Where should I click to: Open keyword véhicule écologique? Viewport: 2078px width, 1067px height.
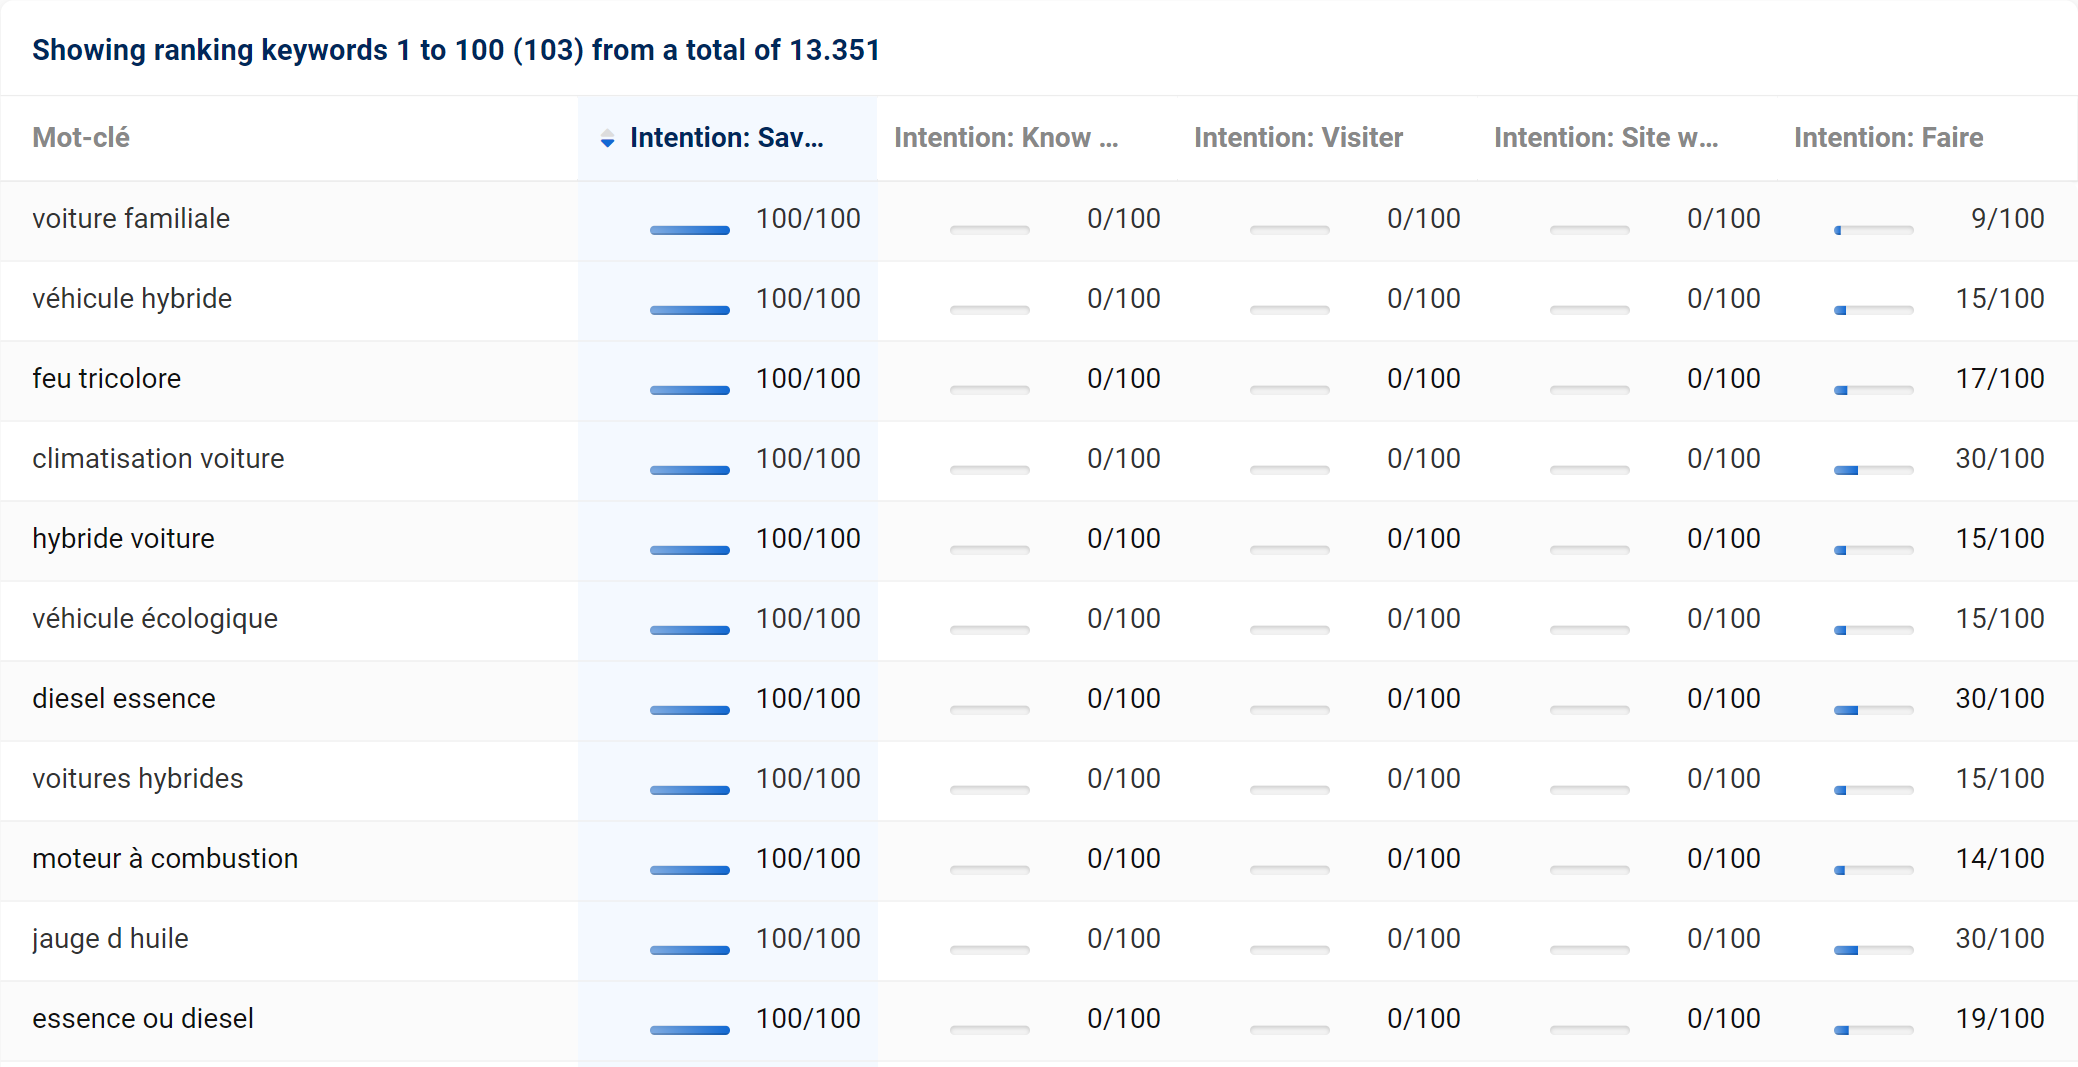(x=155, y=619)
